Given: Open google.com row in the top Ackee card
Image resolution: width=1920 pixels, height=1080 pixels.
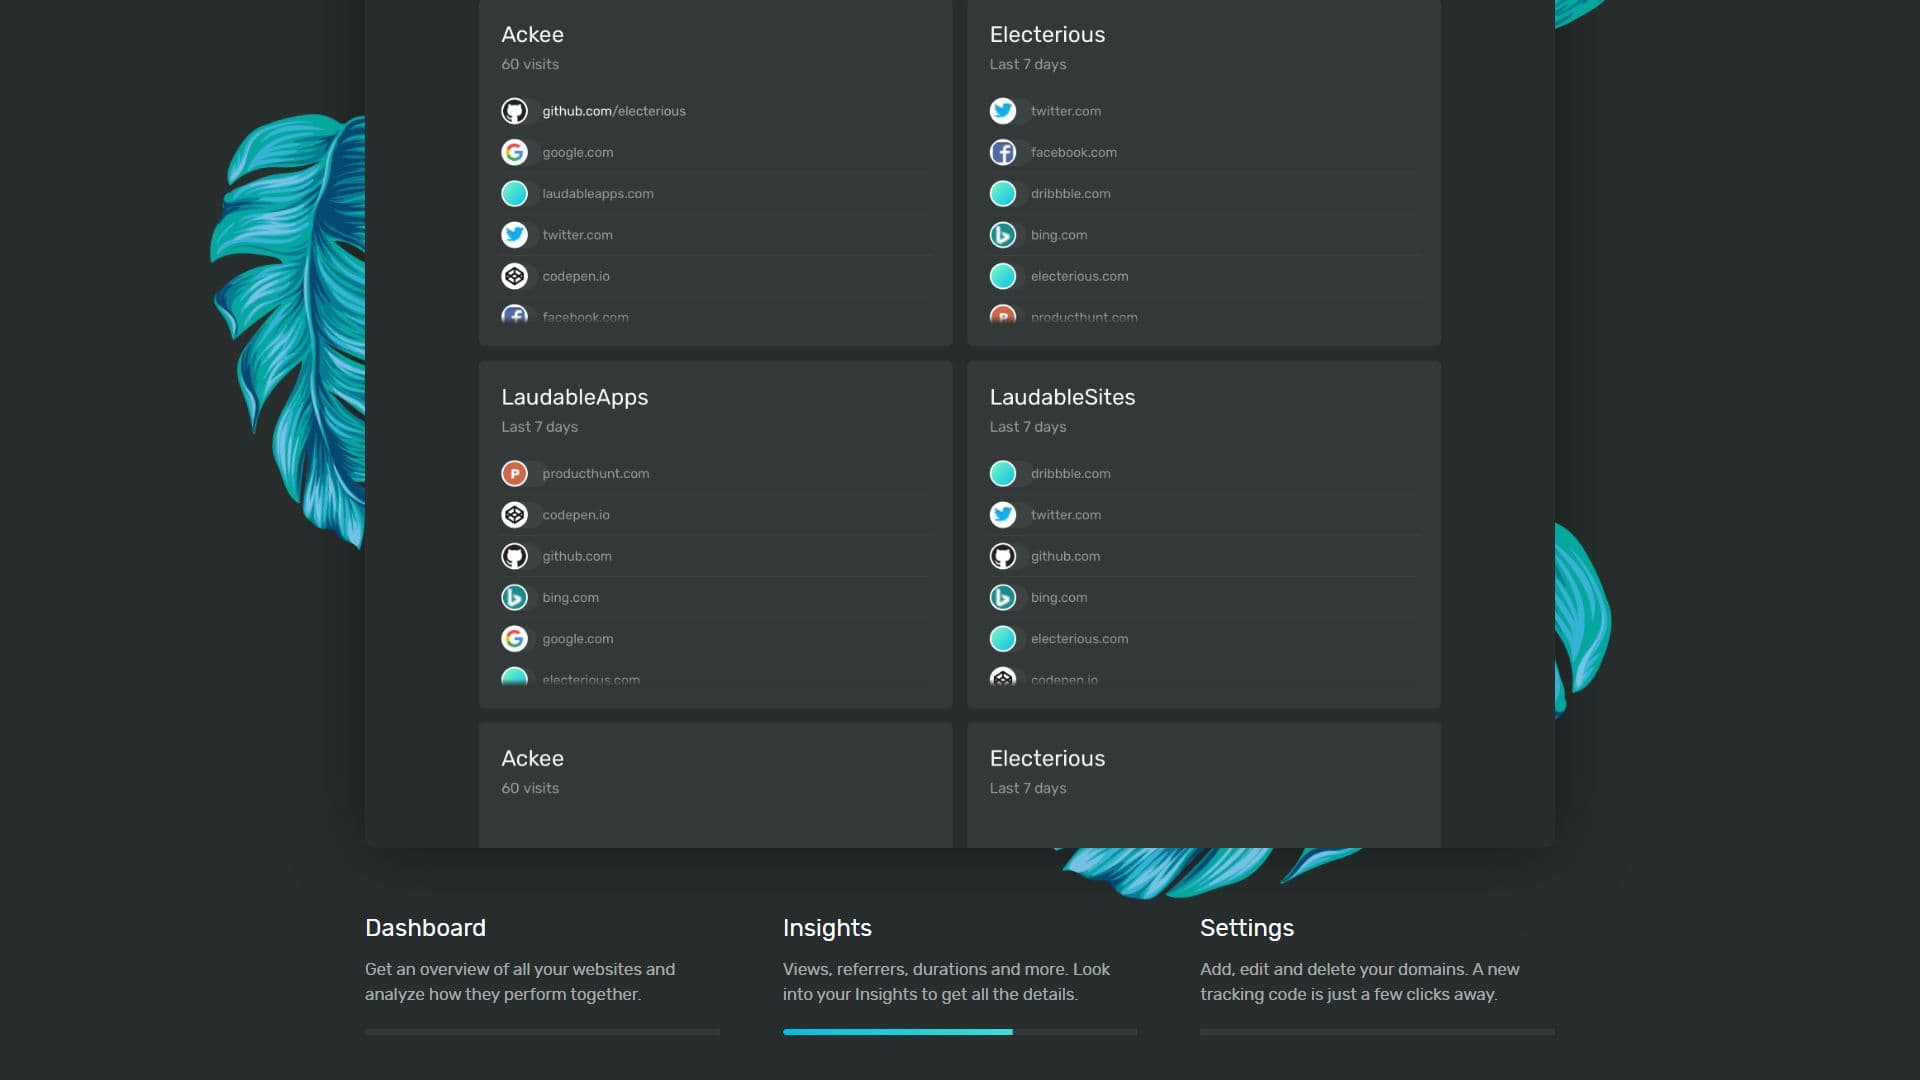Looking at the screenshot, I should 715,152.
